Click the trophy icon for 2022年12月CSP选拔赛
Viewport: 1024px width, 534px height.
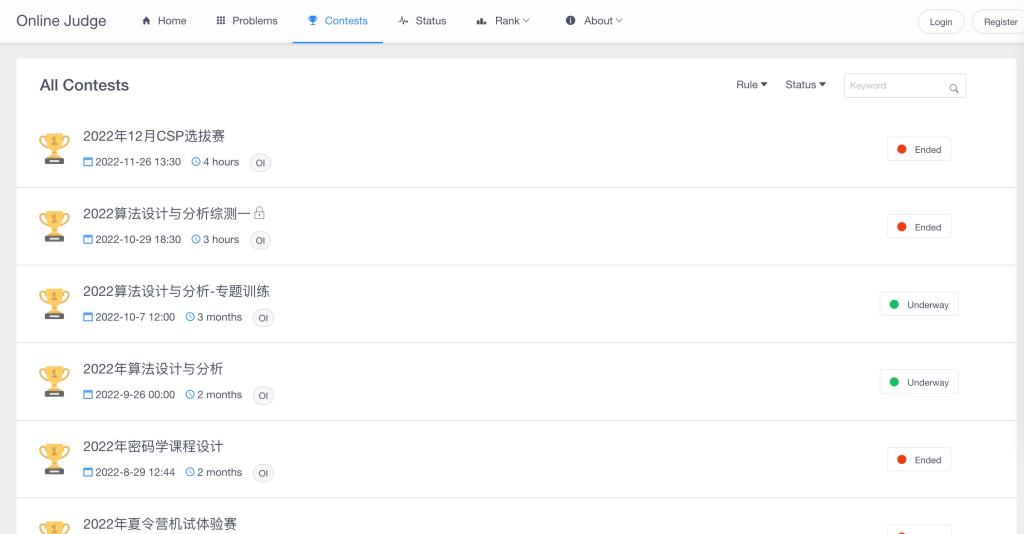click(x=54, y=148)
